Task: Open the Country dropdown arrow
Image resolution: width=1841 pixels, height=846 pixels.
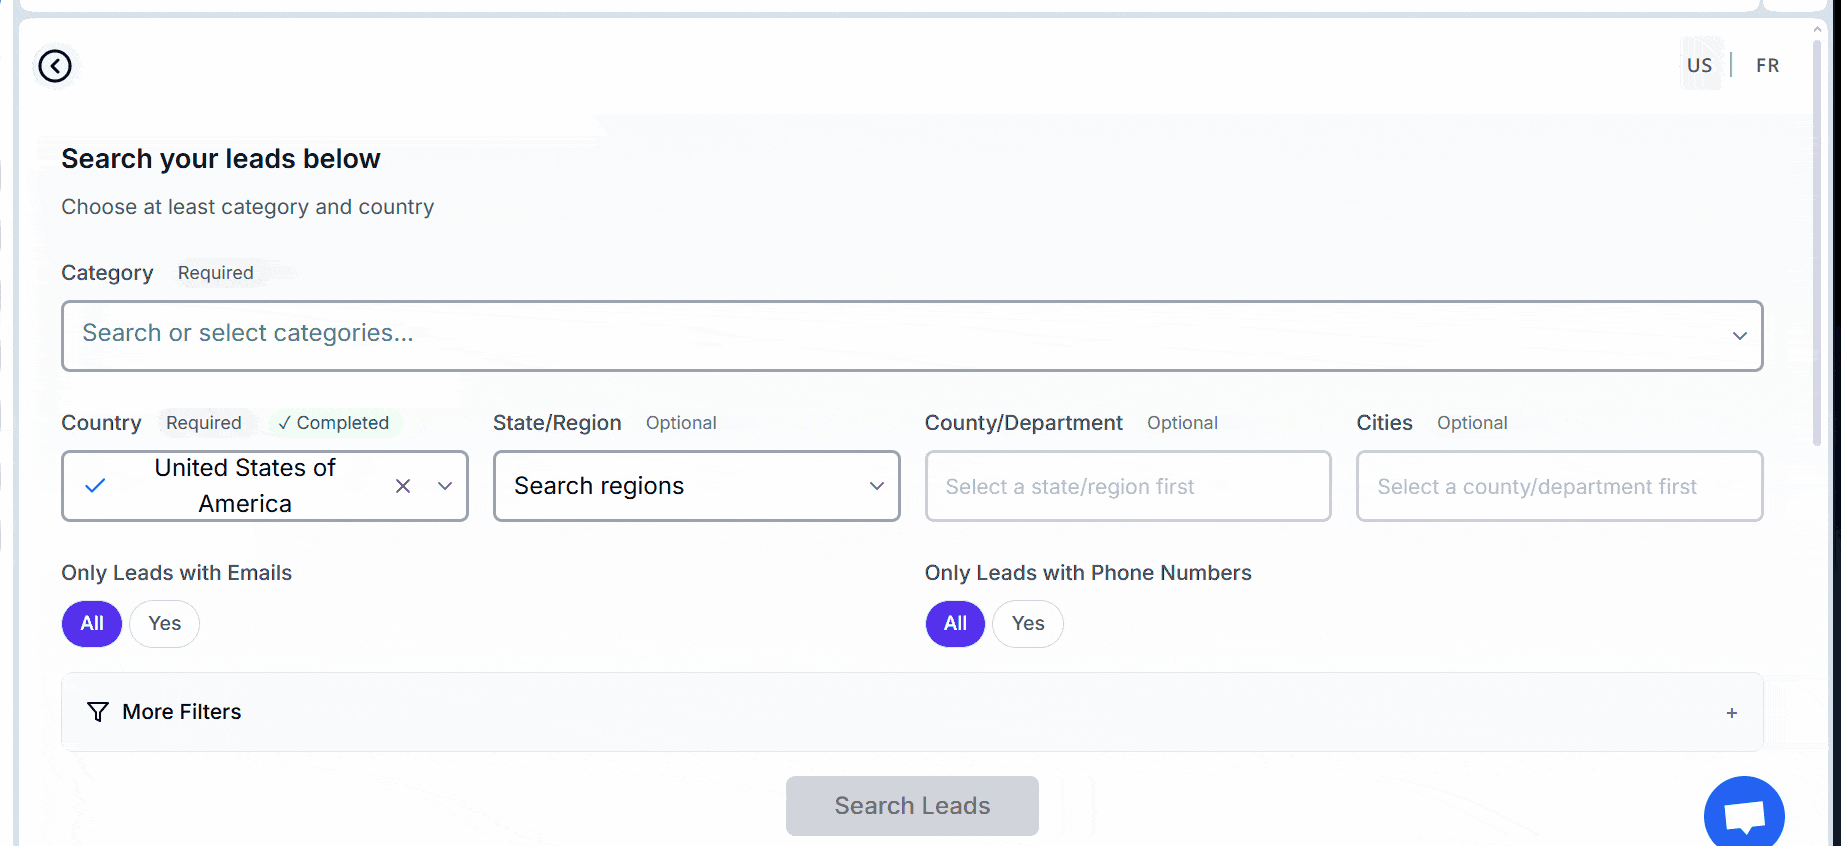Action: (445, 486)
